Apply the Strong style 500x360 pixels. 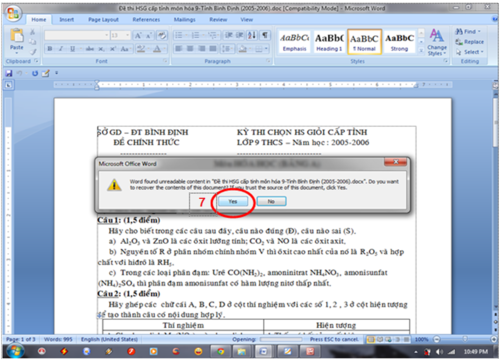click(399, 42)
